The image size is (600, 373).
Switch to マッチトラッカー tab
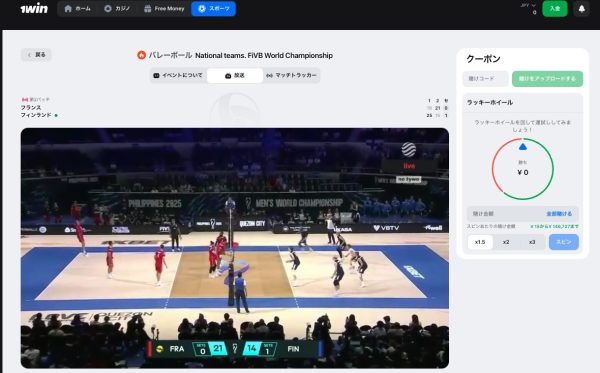coord(291,75)
